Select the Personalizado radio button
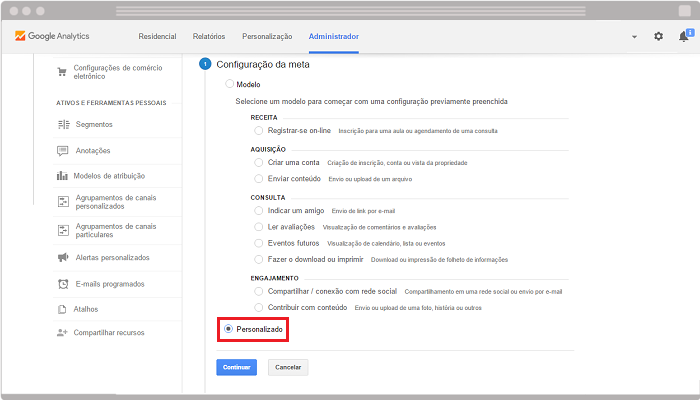The height and width of the screenshot is (400, 700). click(229, 329)
